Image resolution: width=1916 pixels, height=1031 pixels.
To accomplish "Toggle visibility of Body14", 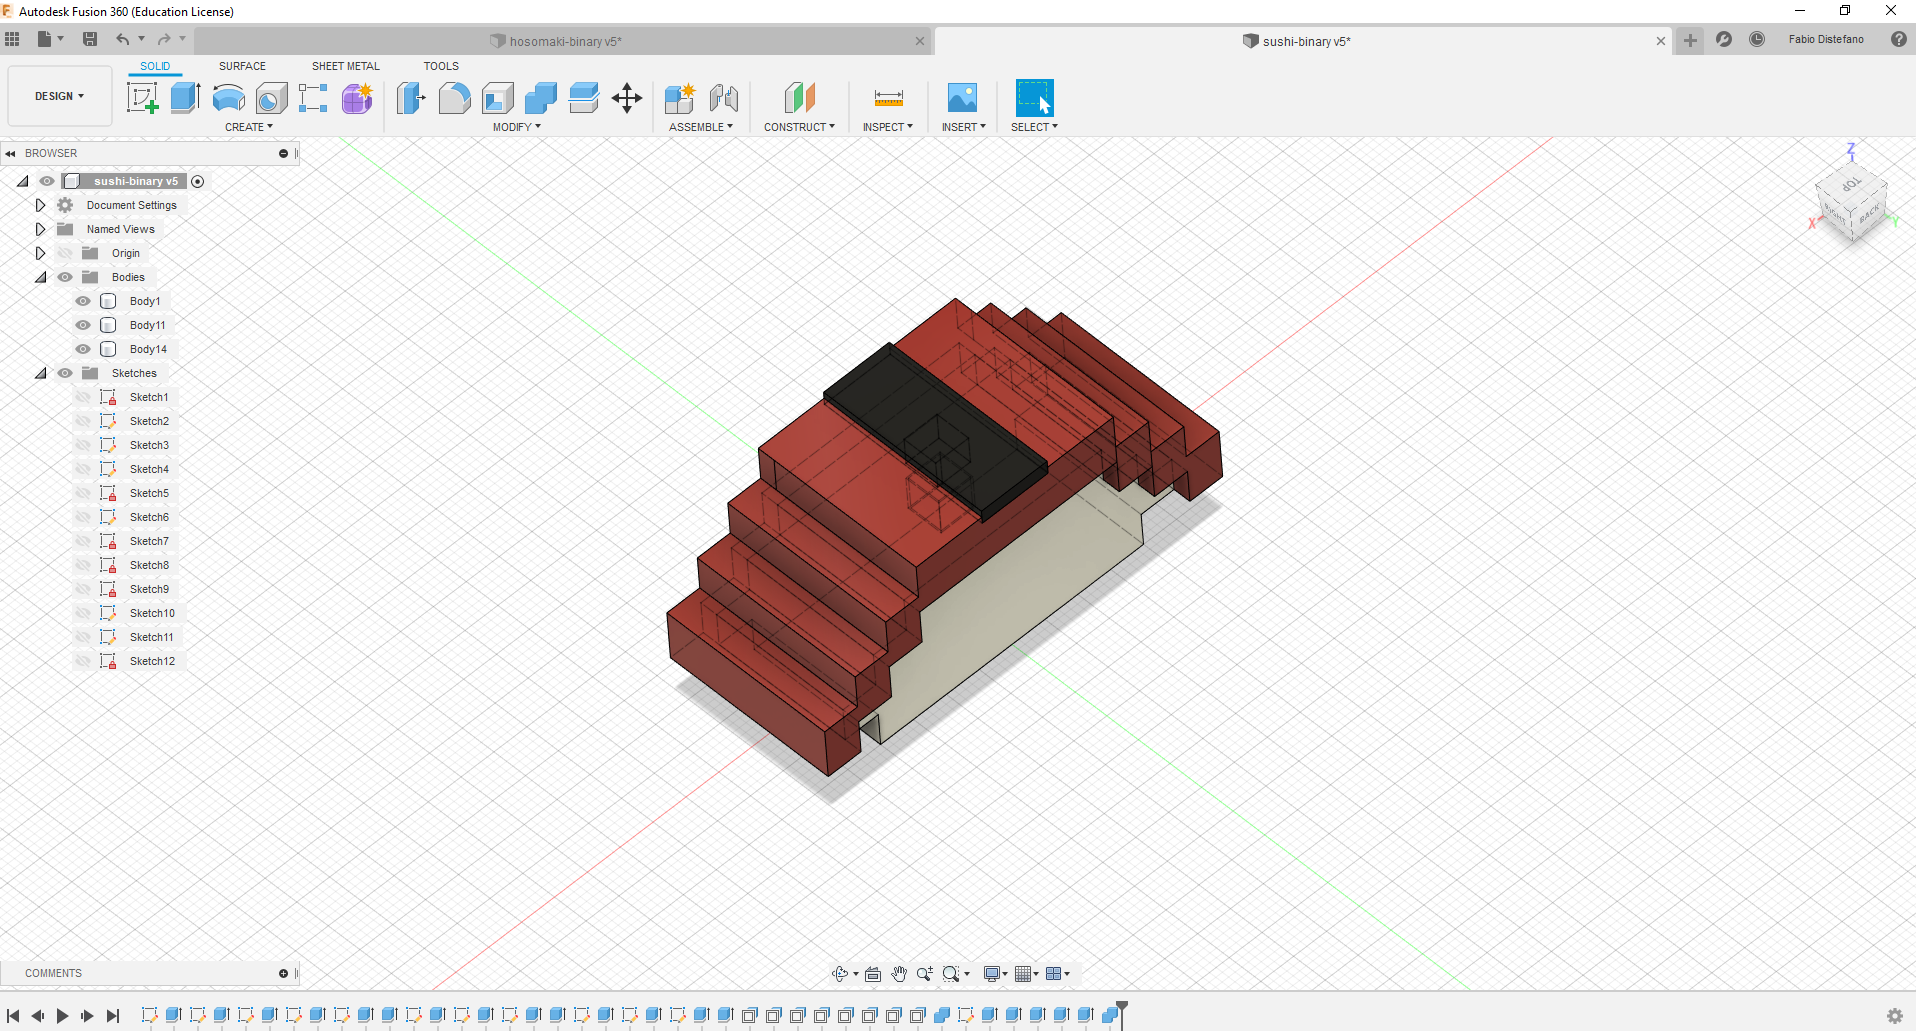I will click(x=83, y=349).
